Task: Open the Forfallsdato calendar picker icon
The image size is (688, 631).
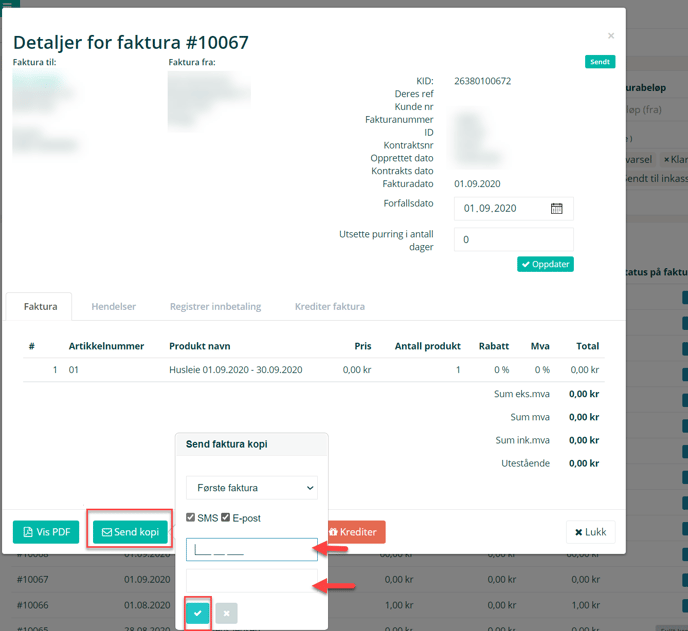Action: pyautogui.click(x=556, y=208)
